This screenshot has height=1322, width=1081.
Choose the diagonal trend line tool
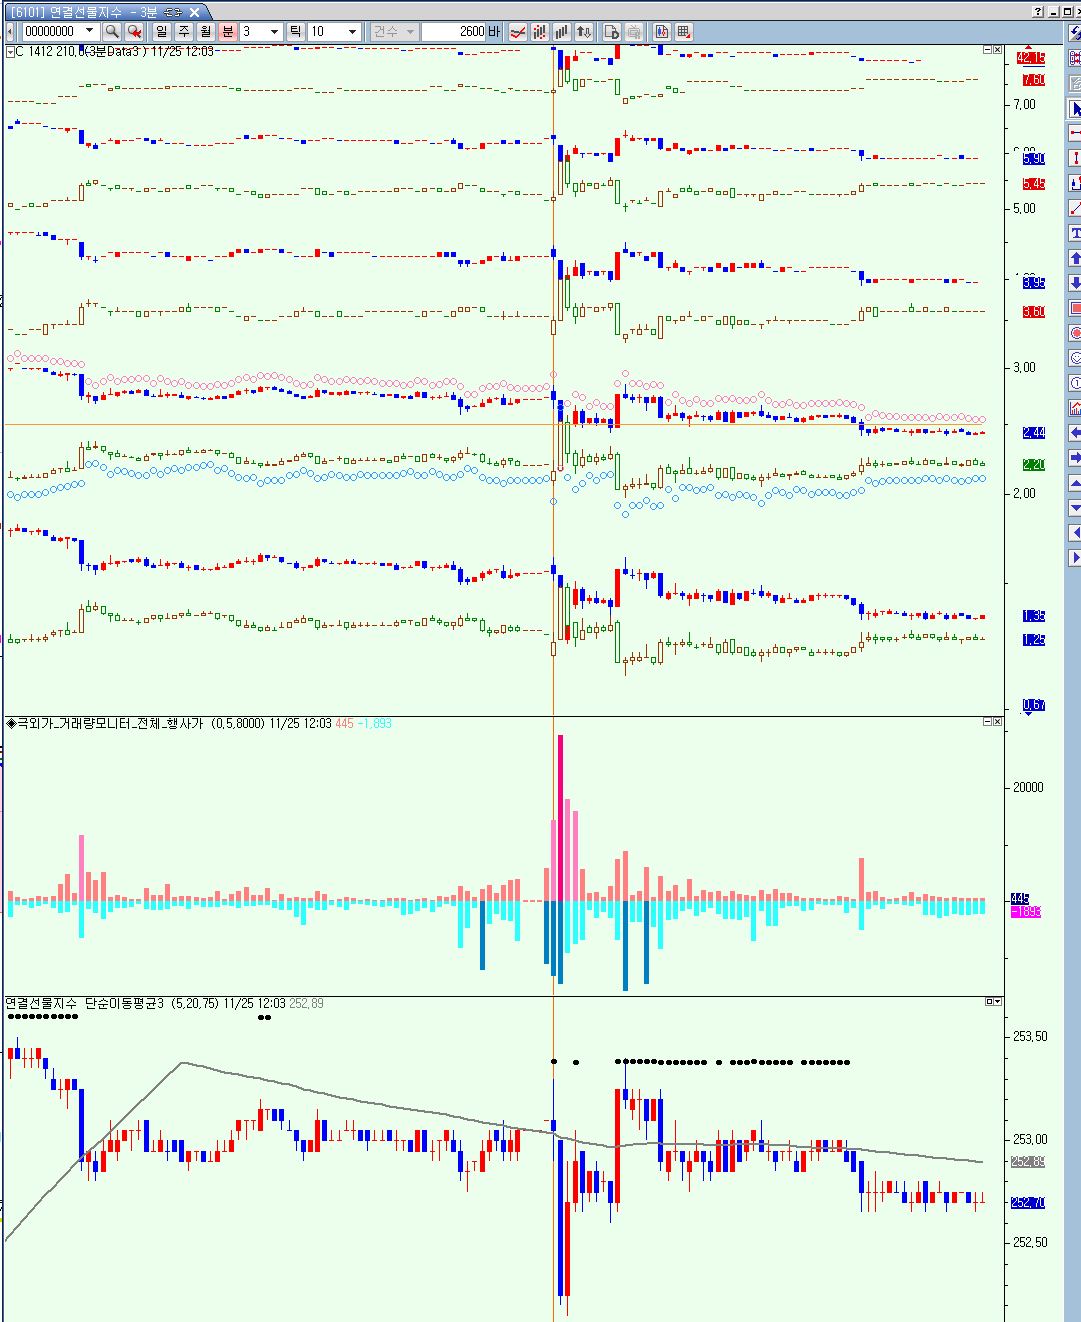(1075, 208)
